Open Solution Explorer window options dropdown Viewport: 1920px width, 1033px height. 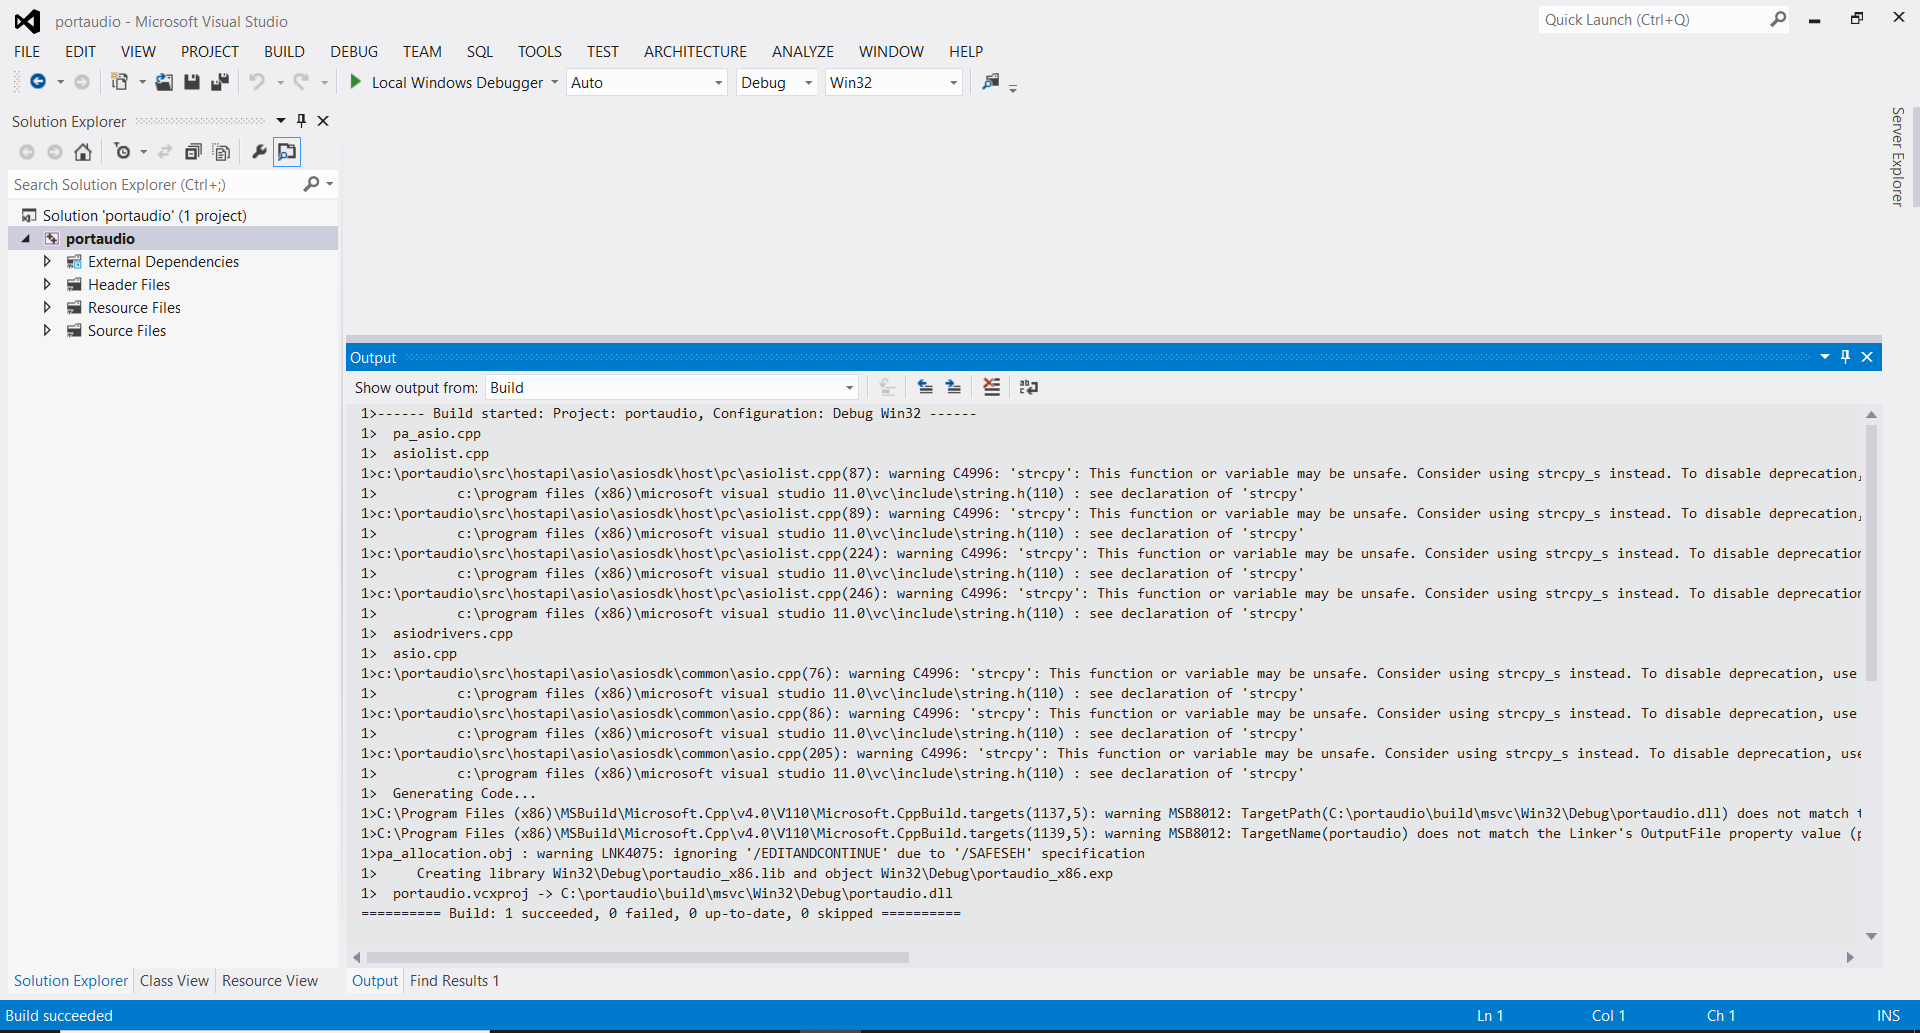[x=281, y=121]
